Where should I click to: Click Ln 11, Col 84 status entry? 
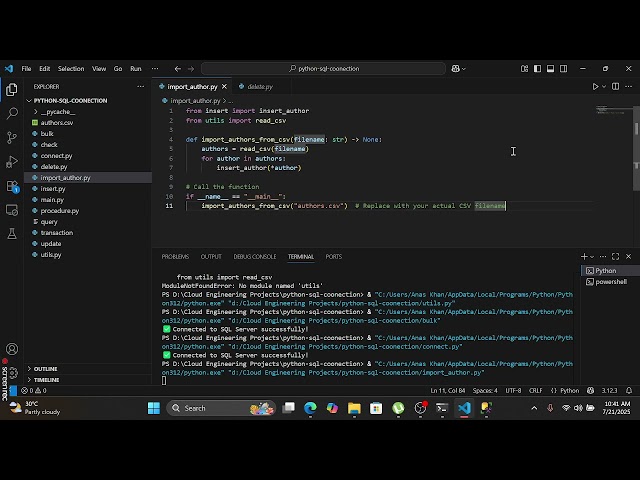coord(448,391)
